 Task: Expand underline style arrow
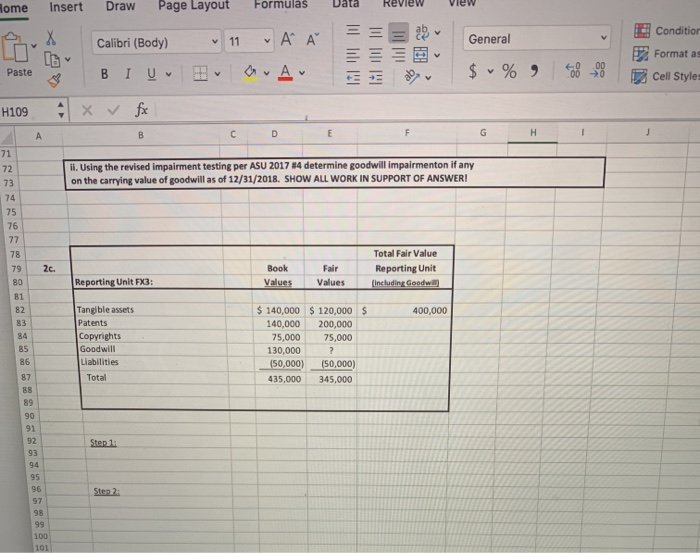pos(168,74)
